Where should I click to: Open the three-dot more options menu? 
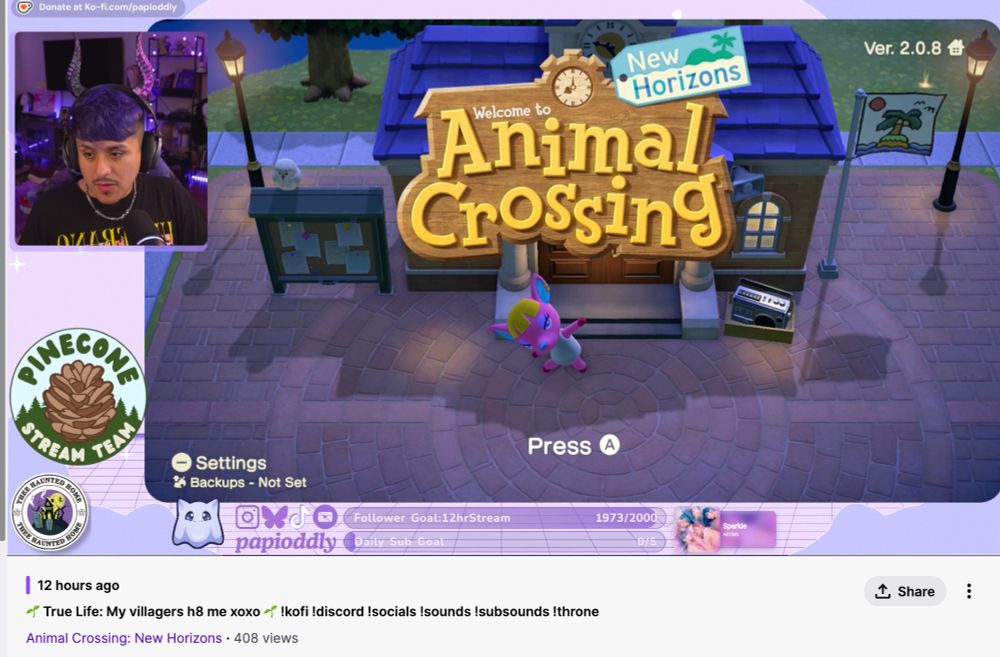(x=968, y=591)
